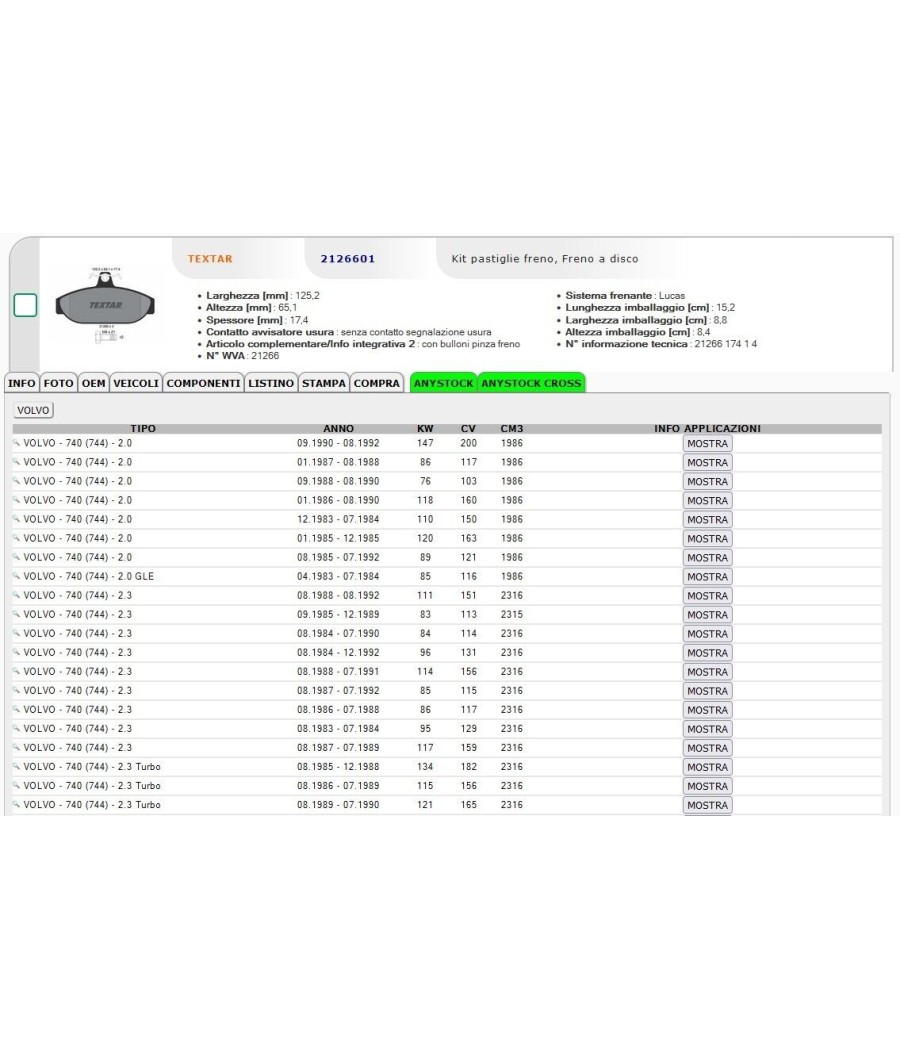Click the CM3 column header
Screen dimensions: 900x1050
[x=512, y=429]
